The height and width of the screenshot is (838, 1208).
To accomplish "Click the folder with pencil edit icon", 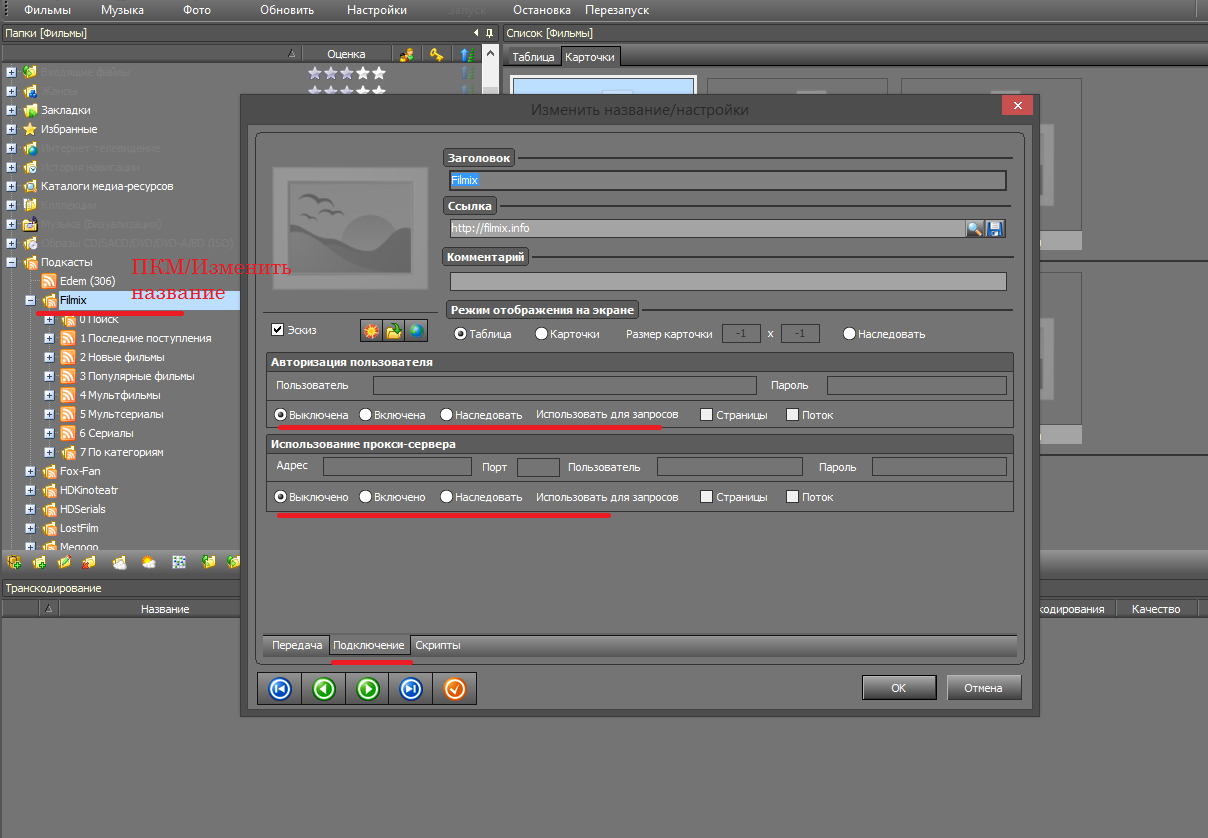I will point(64,563).
